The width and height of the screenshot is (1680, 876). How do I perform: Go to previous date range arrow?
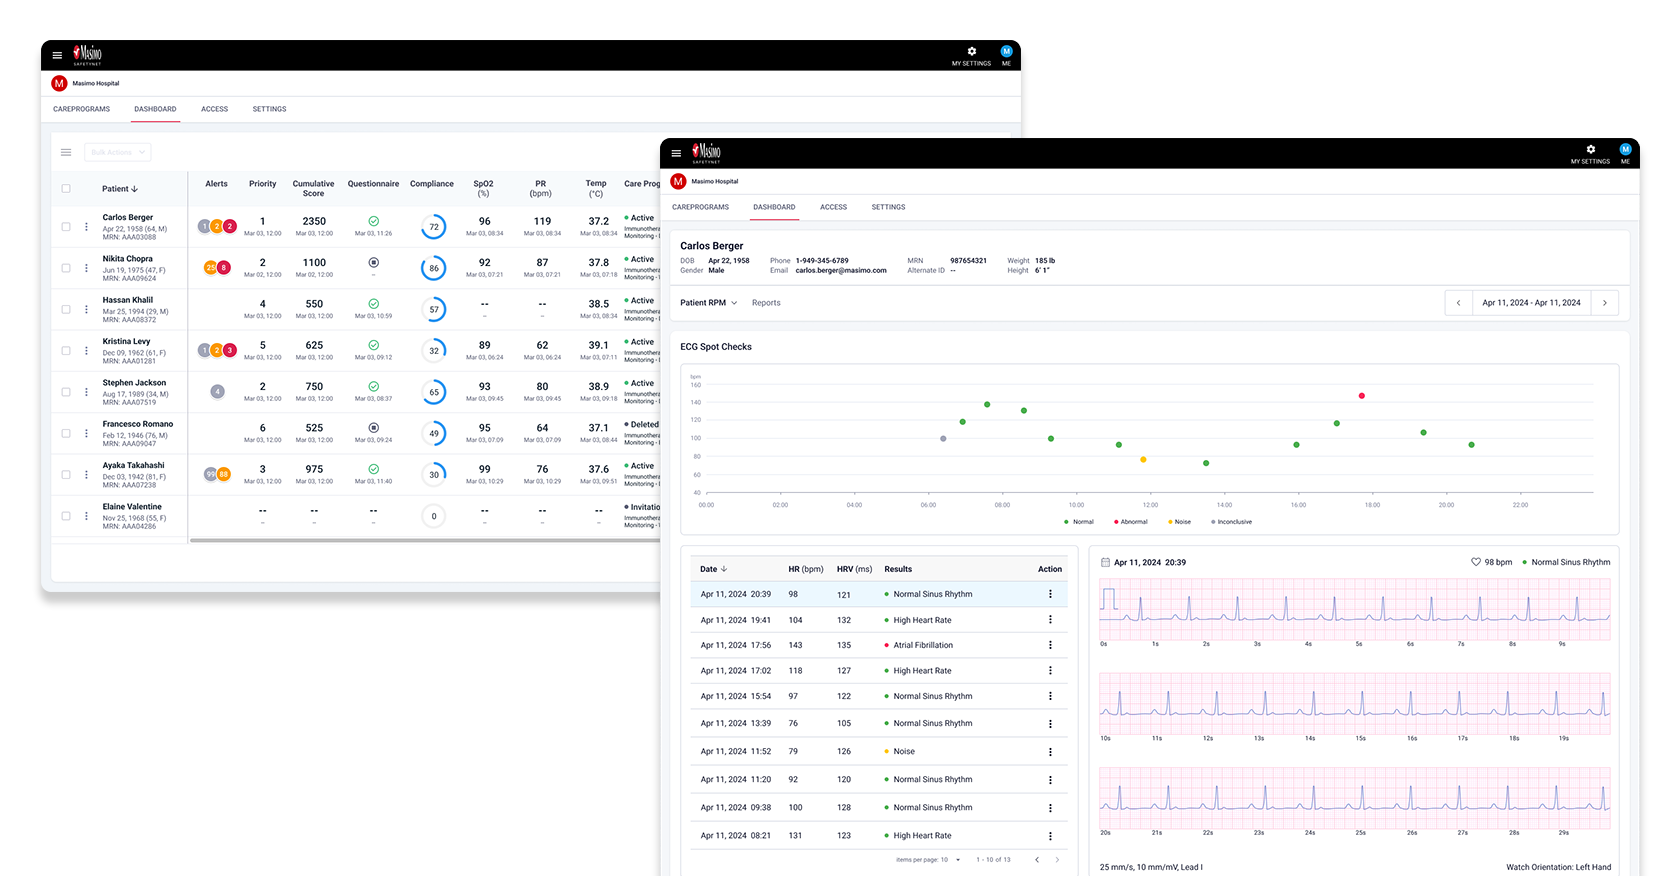coord(1458,303)
